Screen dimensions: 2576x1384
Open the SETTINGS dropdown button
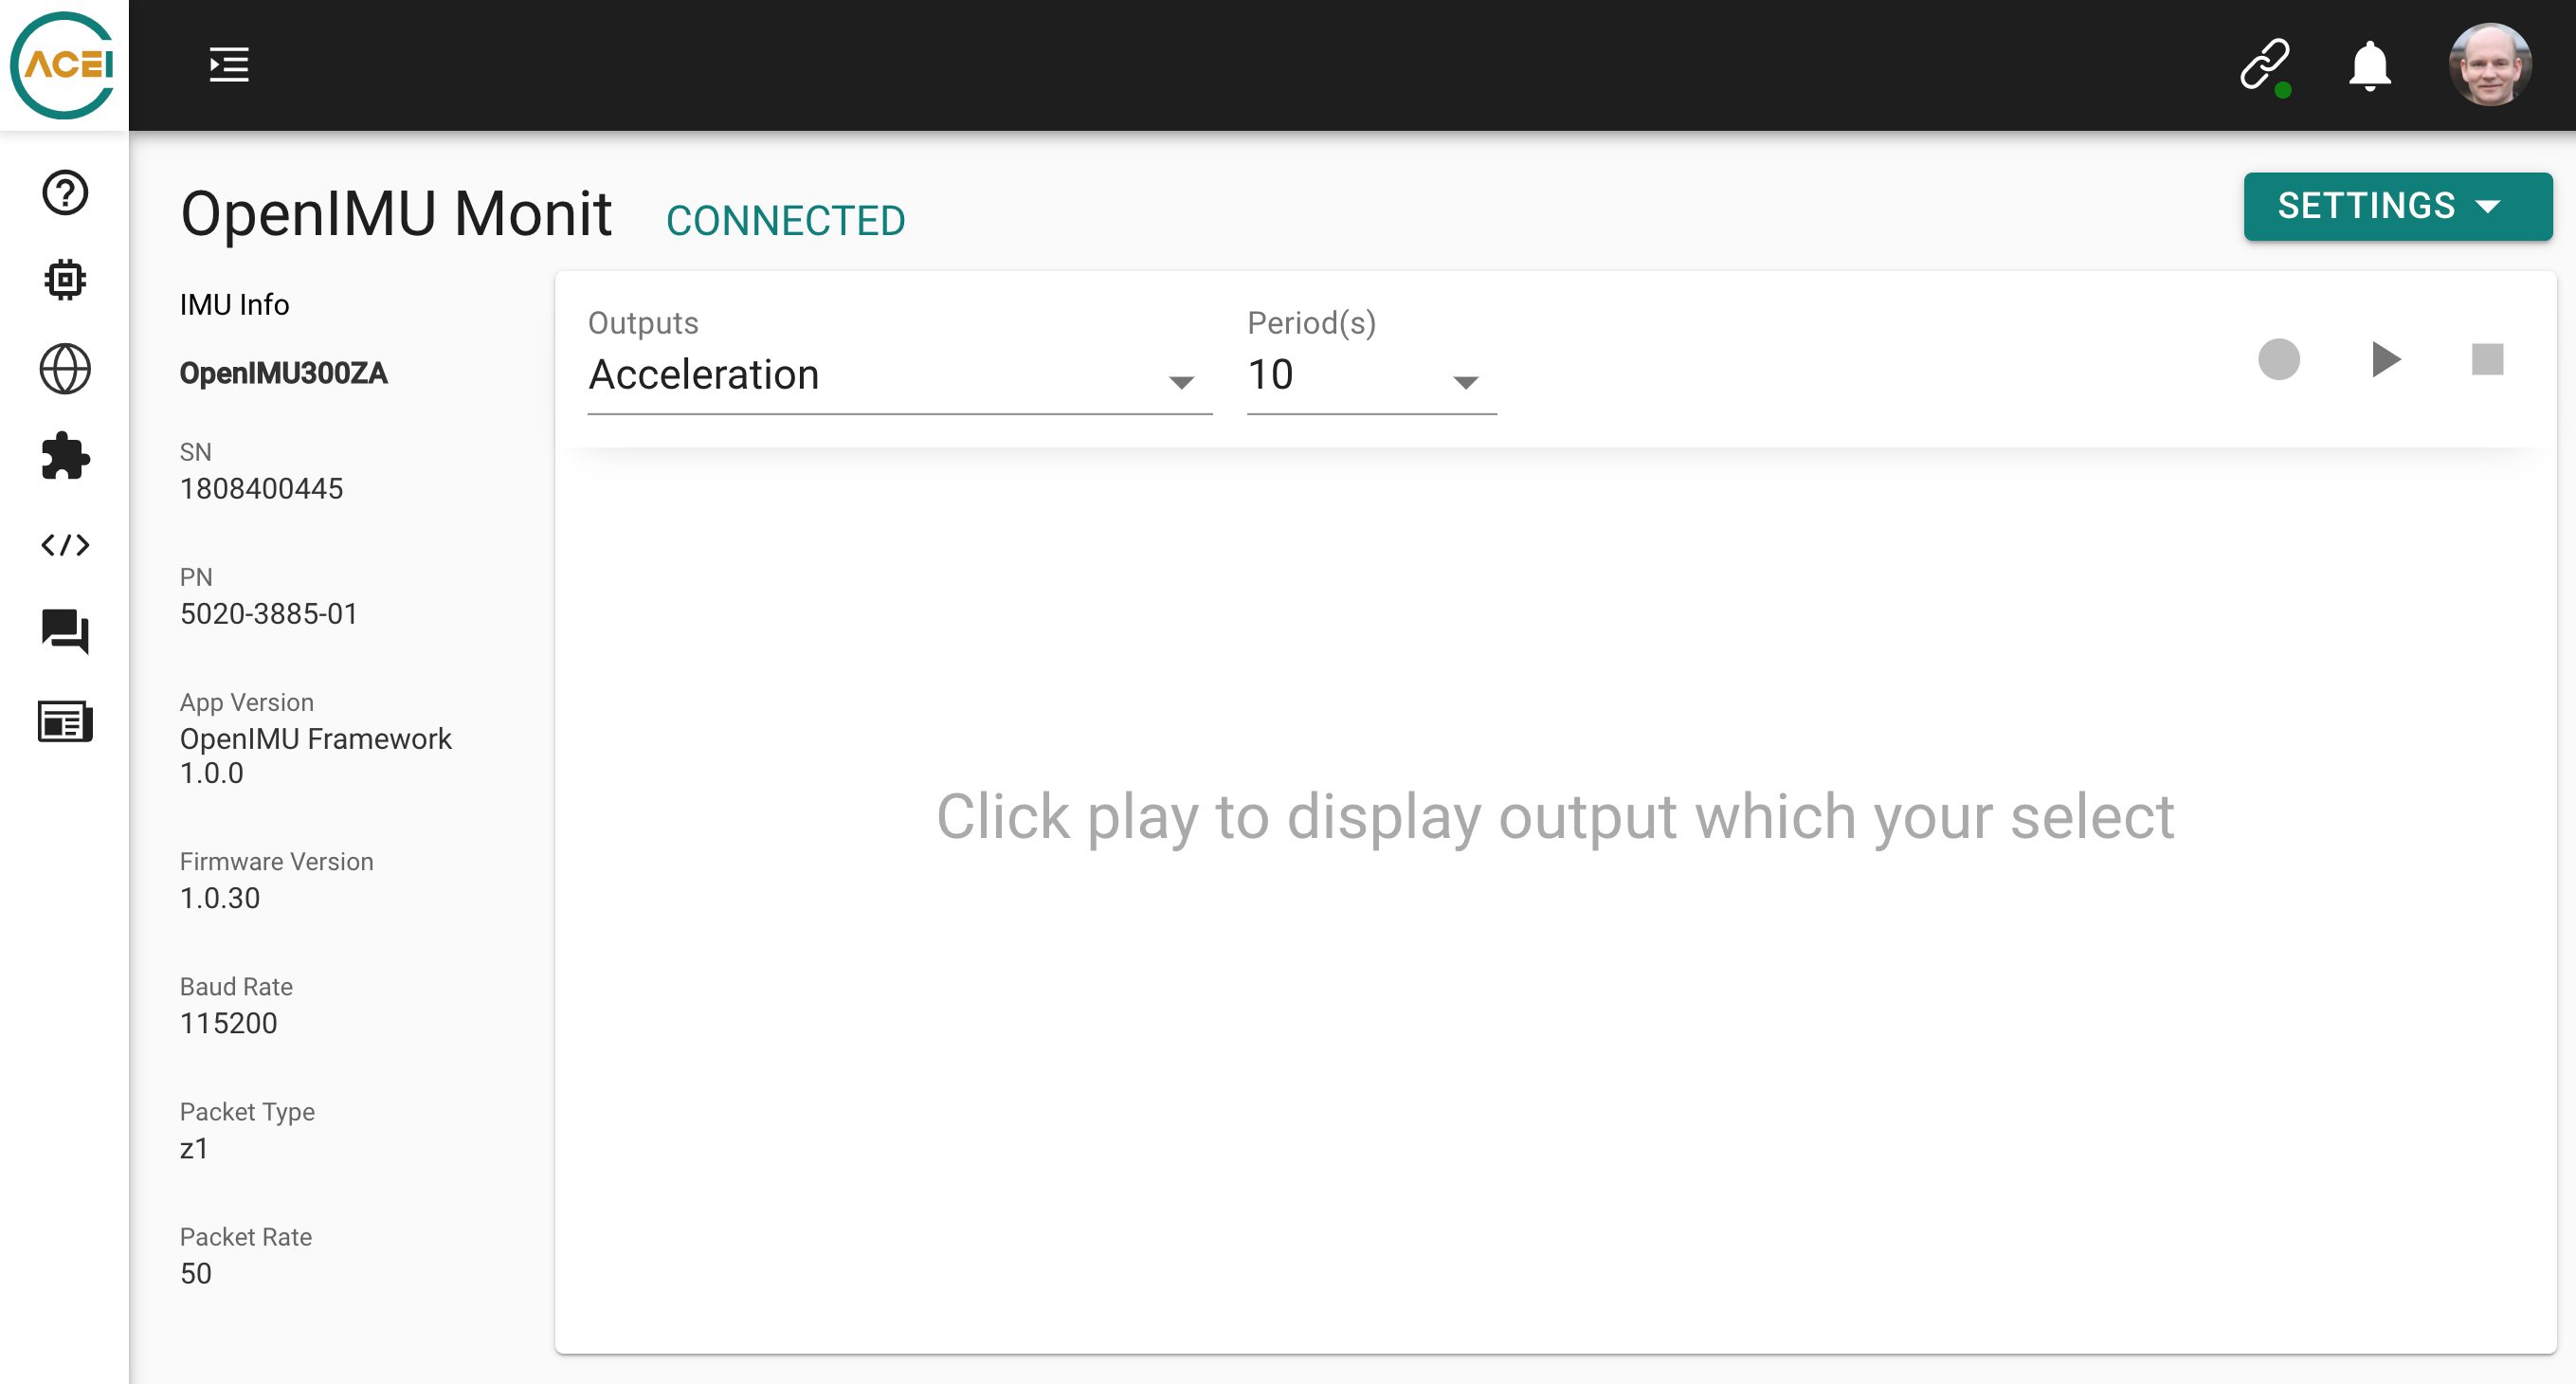2397,206
